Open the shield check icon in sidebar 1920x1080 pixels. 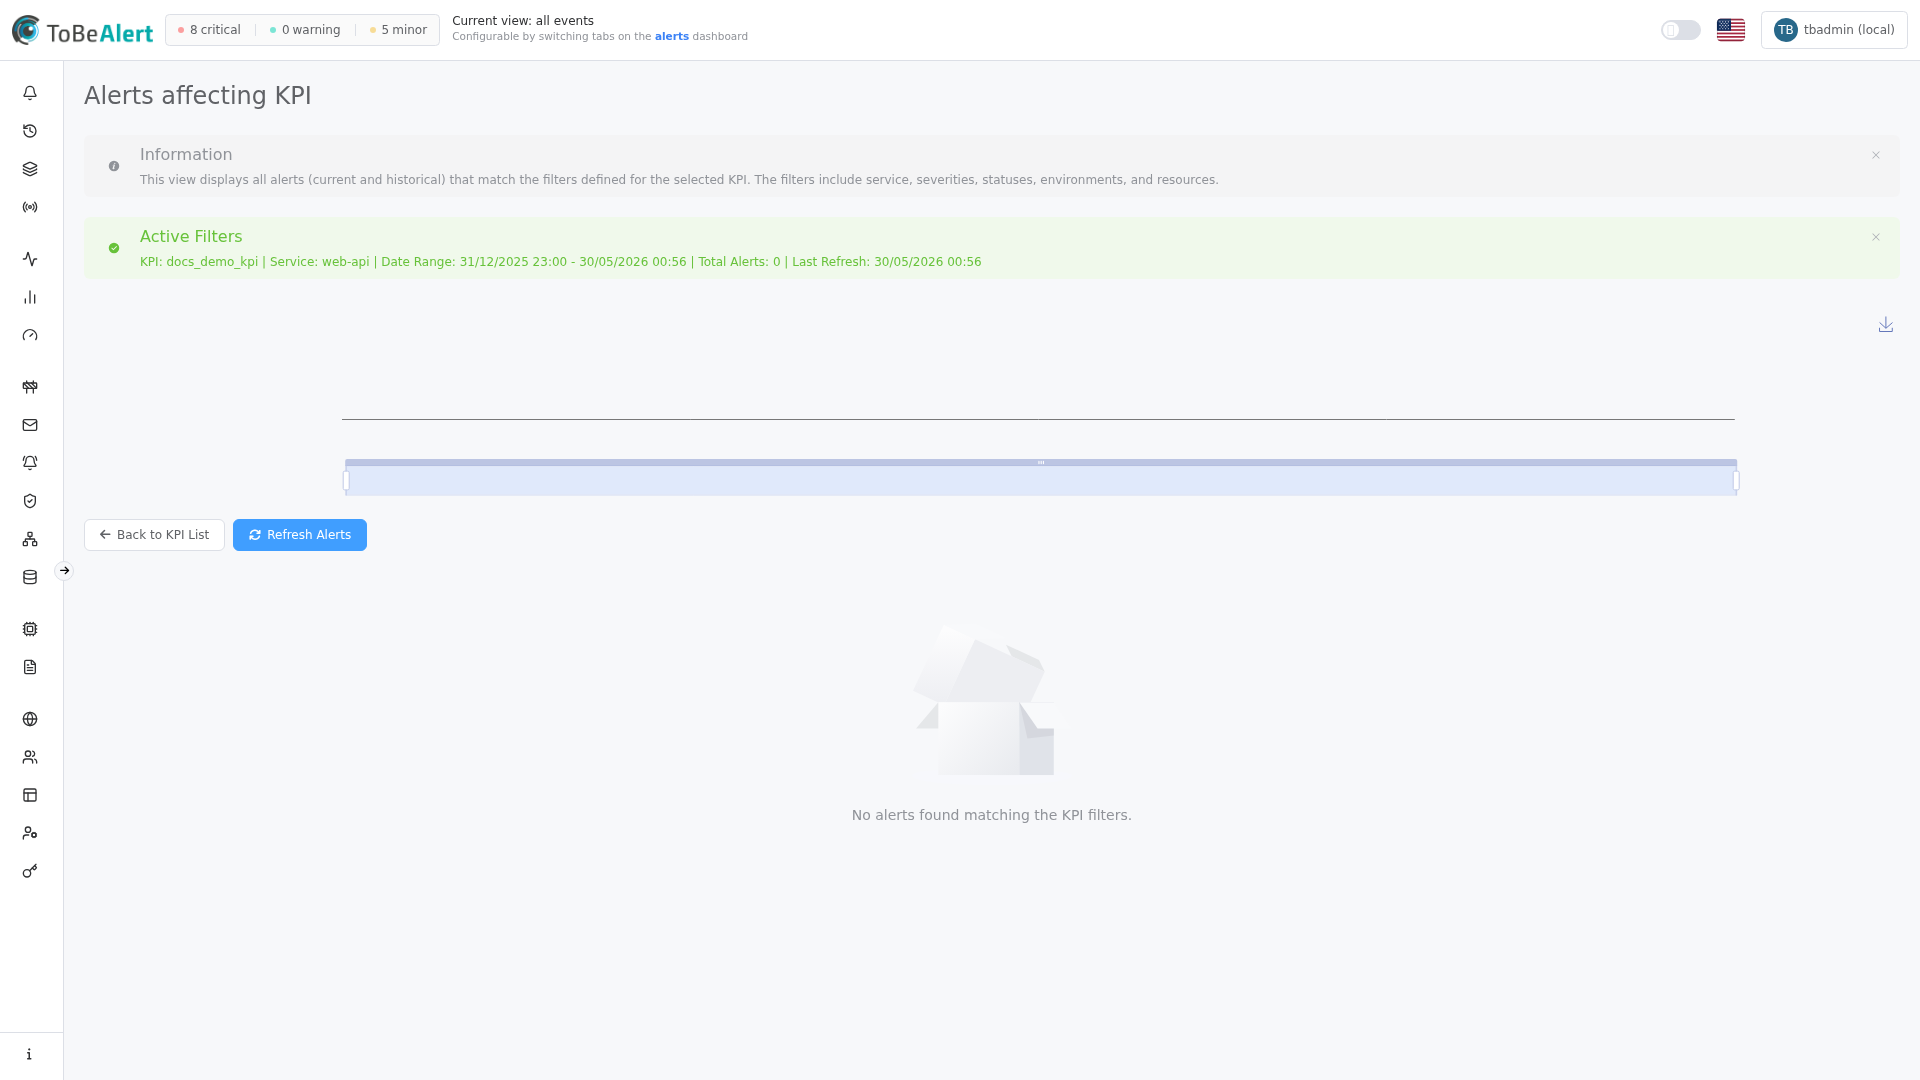tap(30, 501)
